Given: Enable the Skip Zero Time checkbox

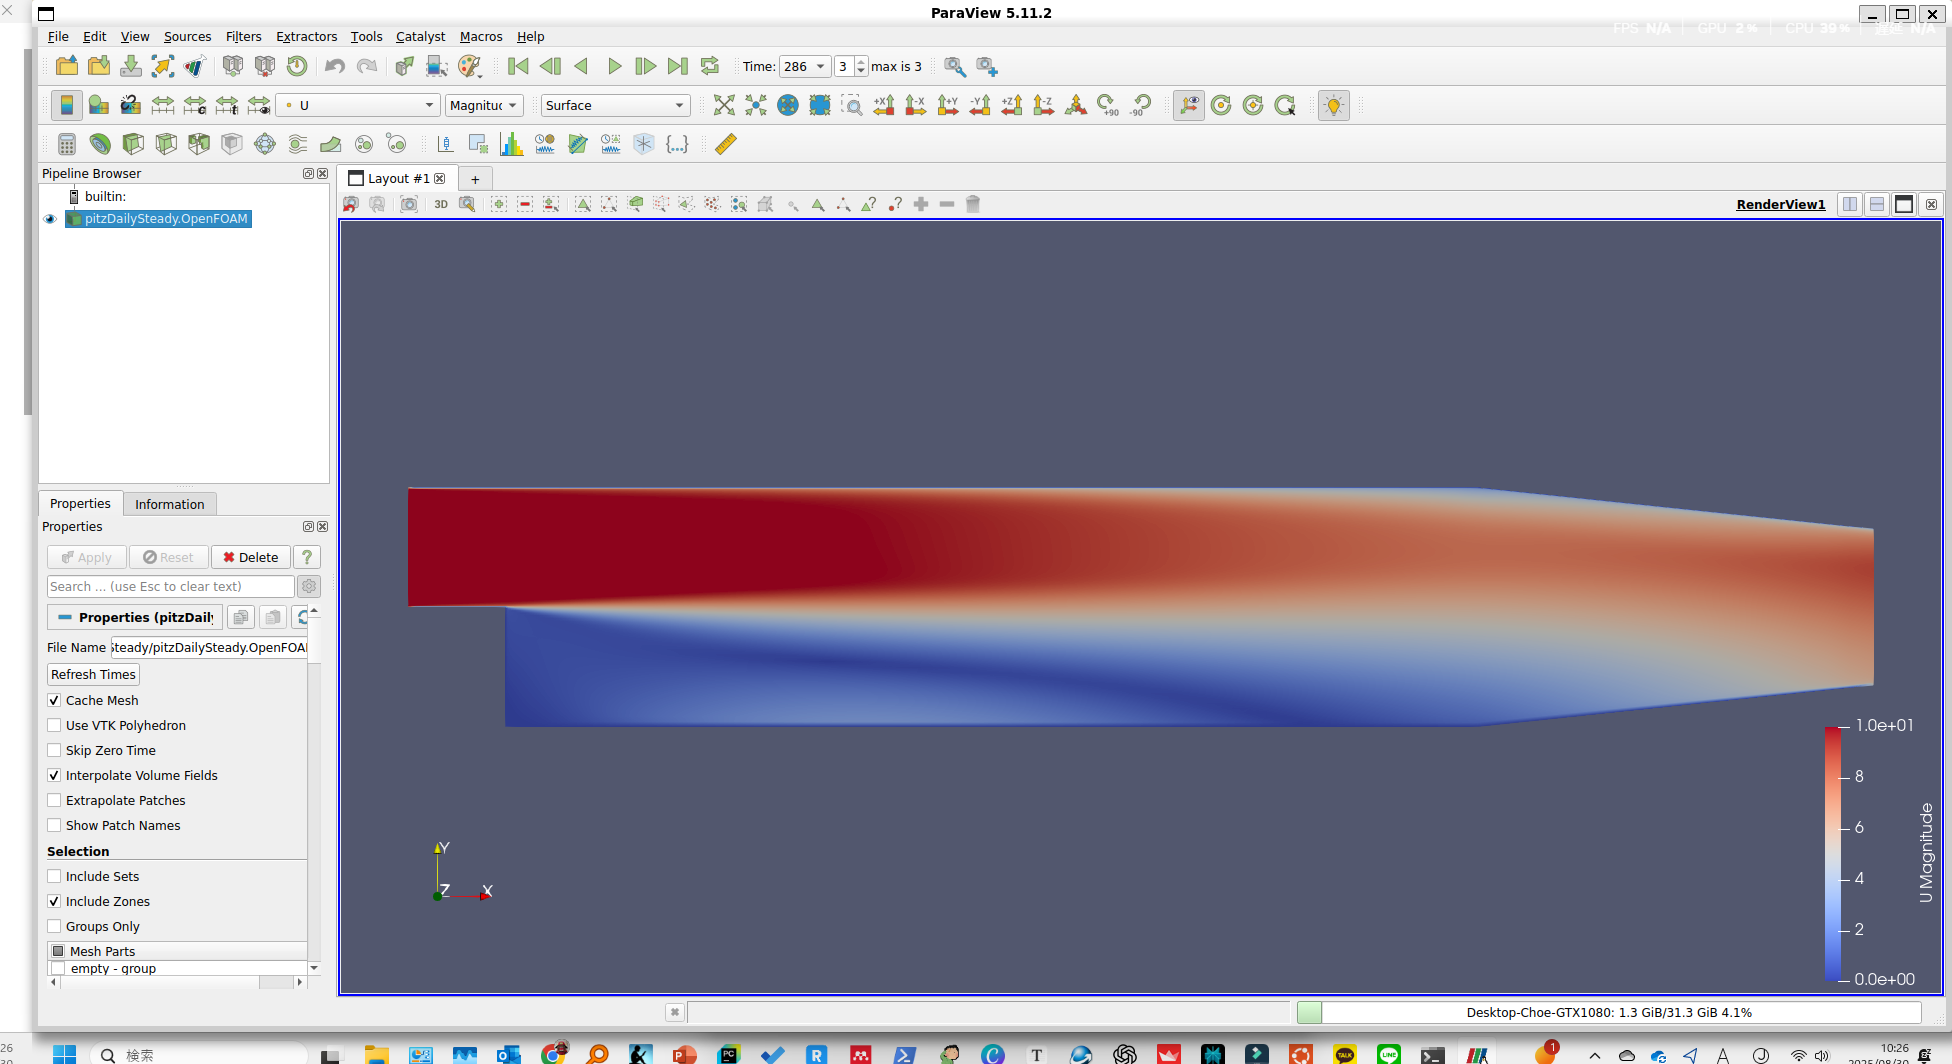Looking at the screenshot, I should (55, 750).
